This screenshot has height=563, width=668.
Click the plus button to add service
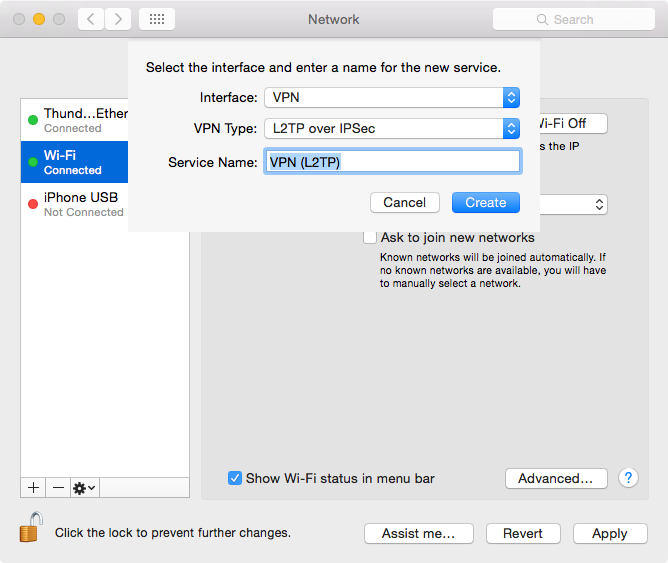coord(33,487)
